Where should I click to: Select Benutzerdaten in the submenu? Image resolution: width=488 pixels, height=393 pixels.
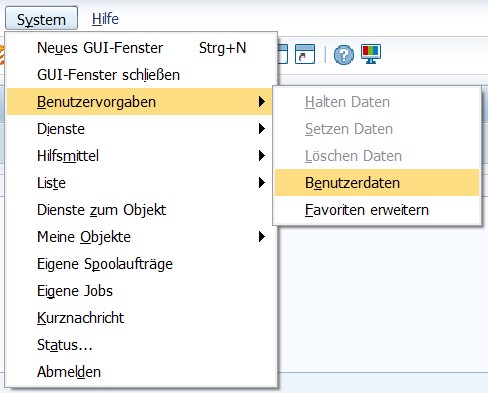coord(377,183)
